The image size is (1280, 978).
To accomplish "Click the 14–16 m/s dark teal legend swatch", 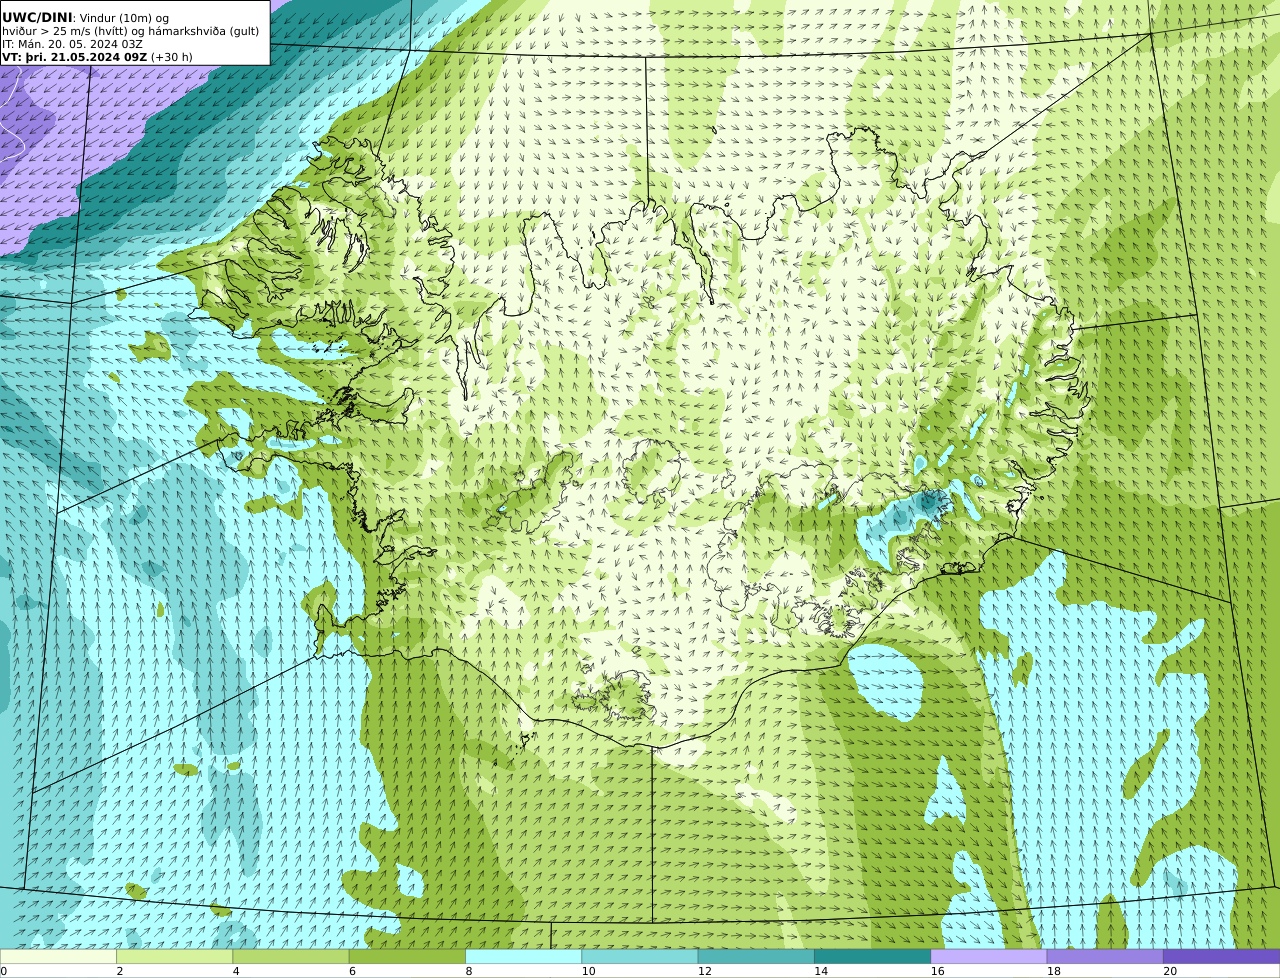I will tap(872, 957).
